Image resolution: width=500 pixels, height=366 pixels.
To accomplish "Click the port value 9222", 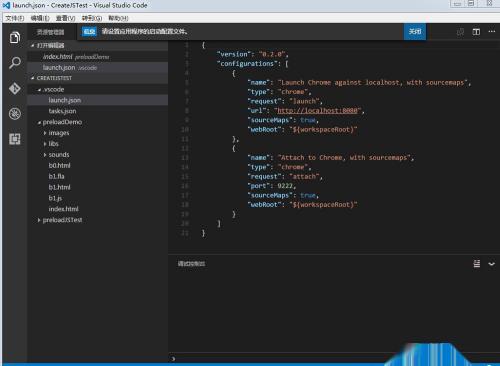I will click(285, 186).
